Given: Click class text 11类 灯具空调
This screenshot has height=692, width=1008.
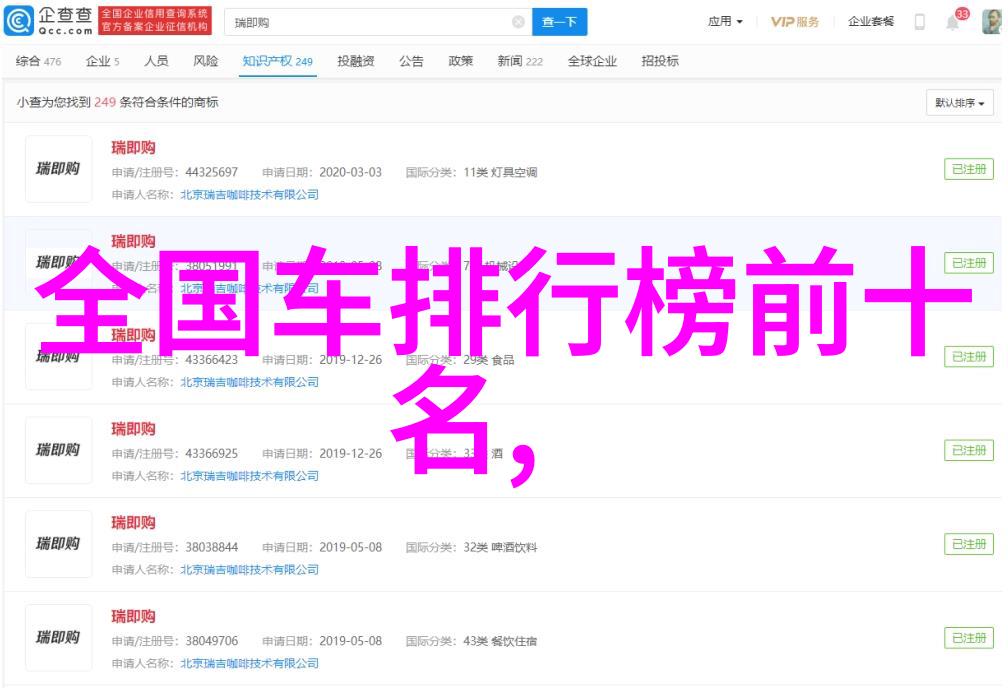Looking at the screenshot, I should [x=500, y=172].
